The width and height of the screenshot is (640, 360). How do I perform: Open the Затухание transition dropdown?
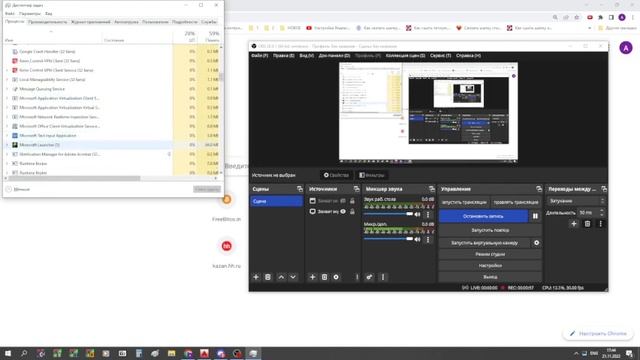click(576, 201)
